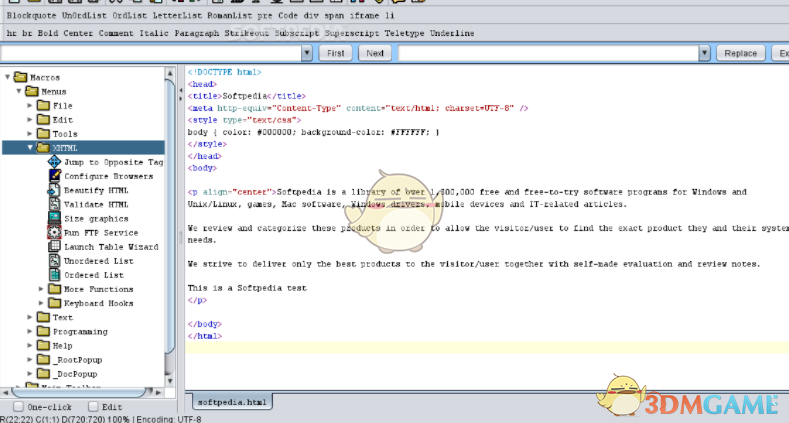789x423 pixels.
Task: Click the Beautify HTML icon
Action: [54, 190]
